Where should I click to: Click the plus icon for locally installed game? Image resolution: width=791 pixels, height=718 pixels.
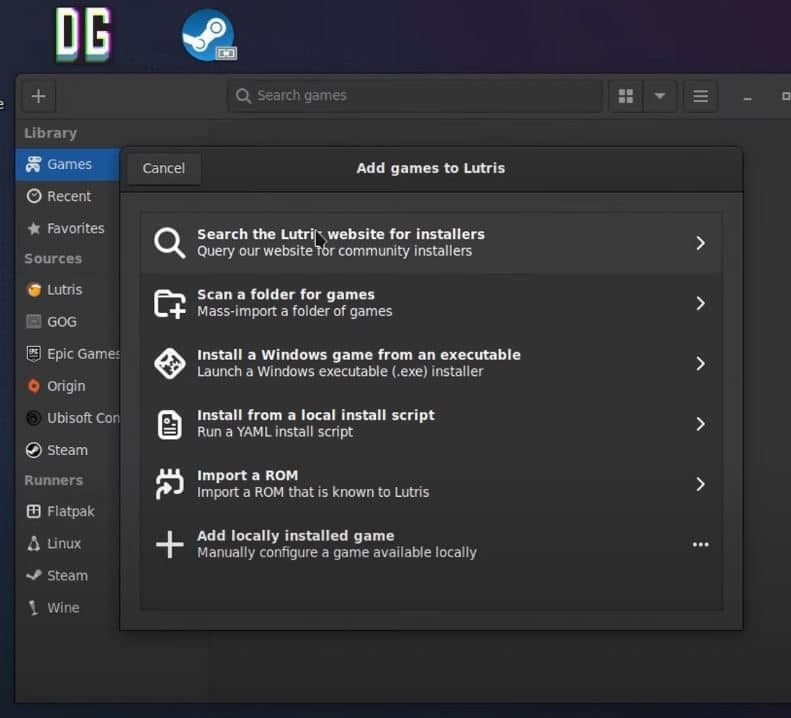[170, 544]
